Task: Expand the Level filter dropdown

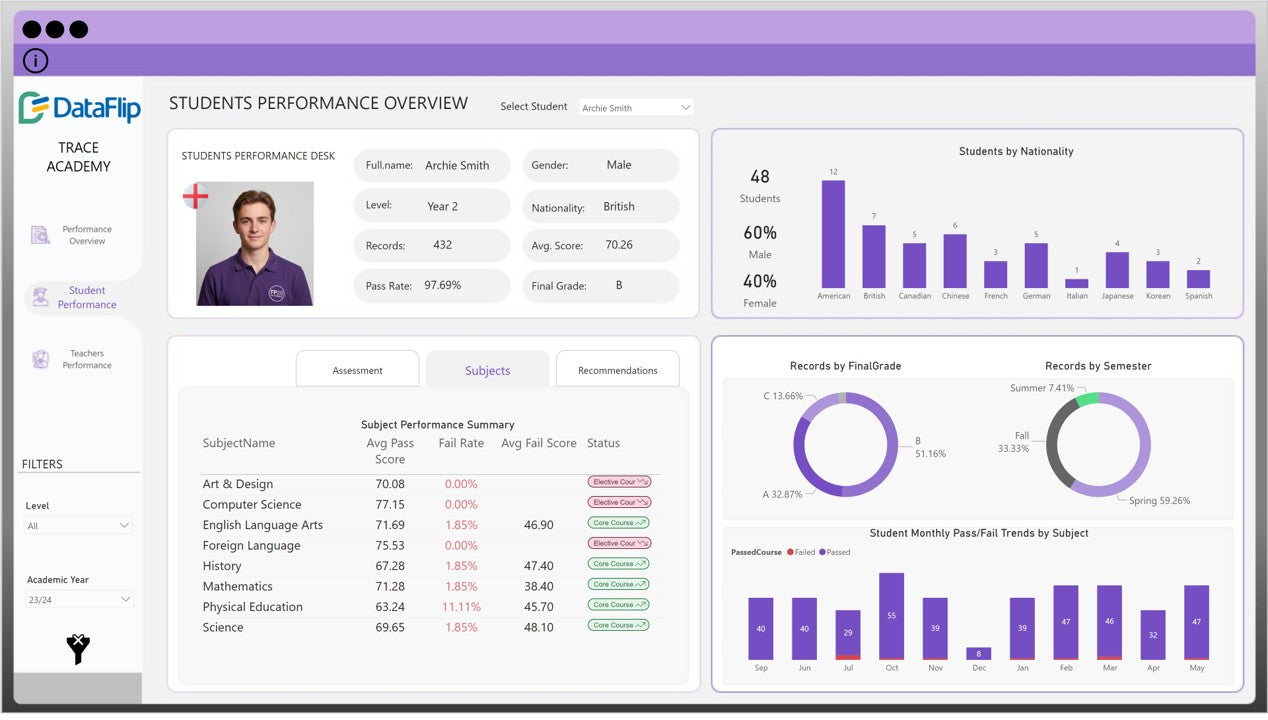Action: 79,525
